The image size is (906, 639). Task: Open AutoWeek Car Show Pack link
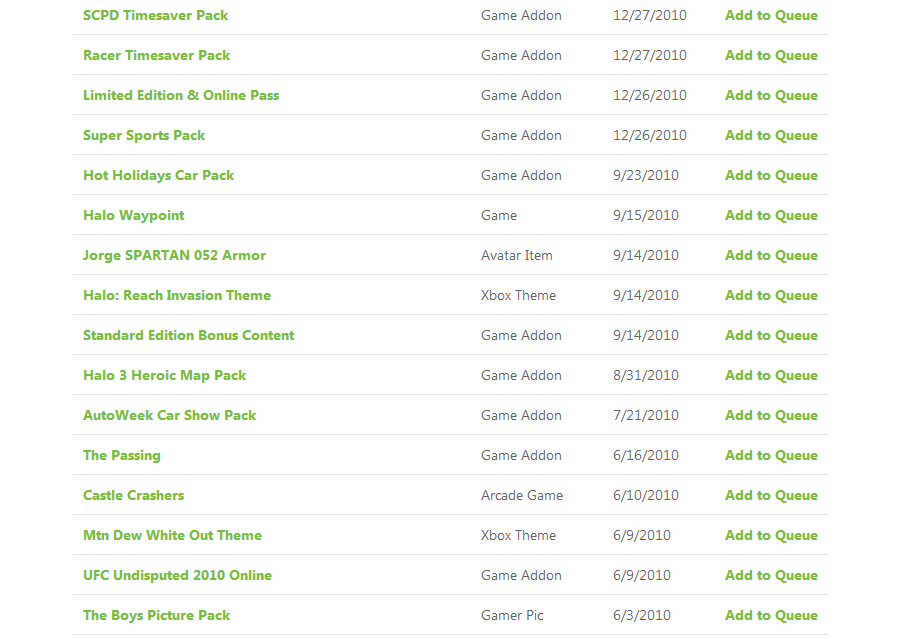(169, 415)
